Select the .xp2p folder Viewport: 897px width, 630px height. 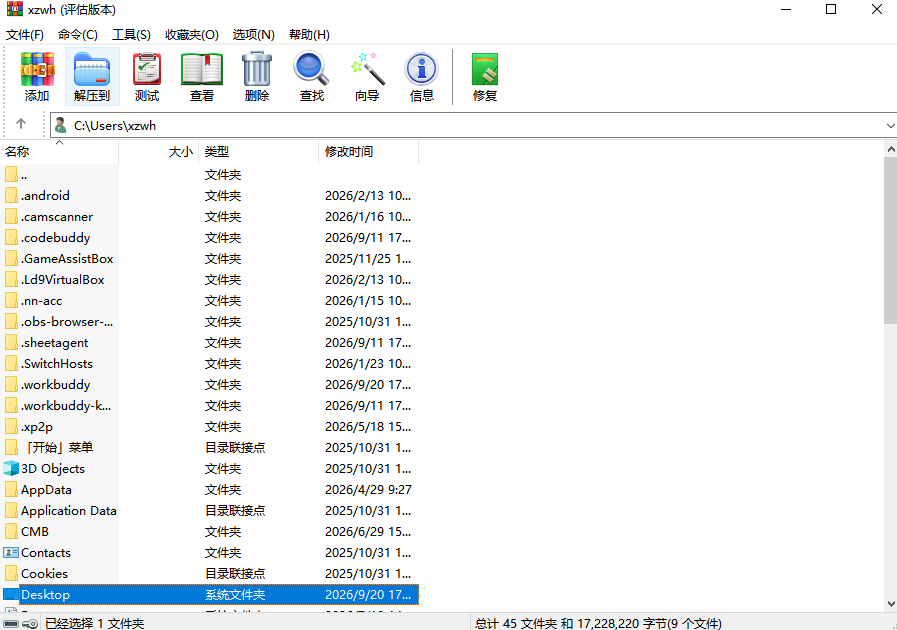click(x=209, y=426)
